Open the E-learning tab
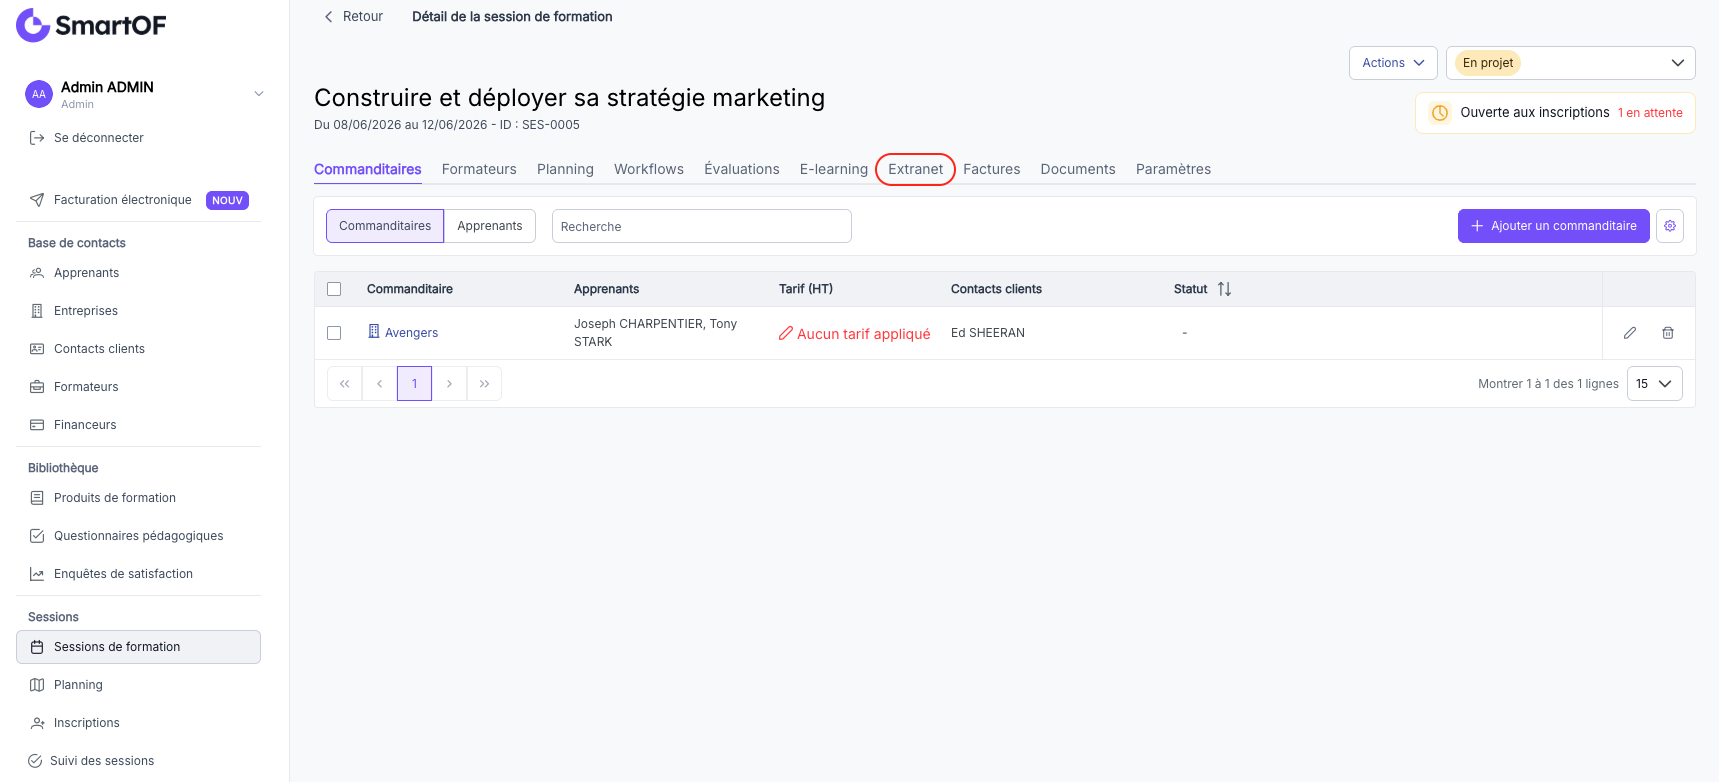 point(834,169)
